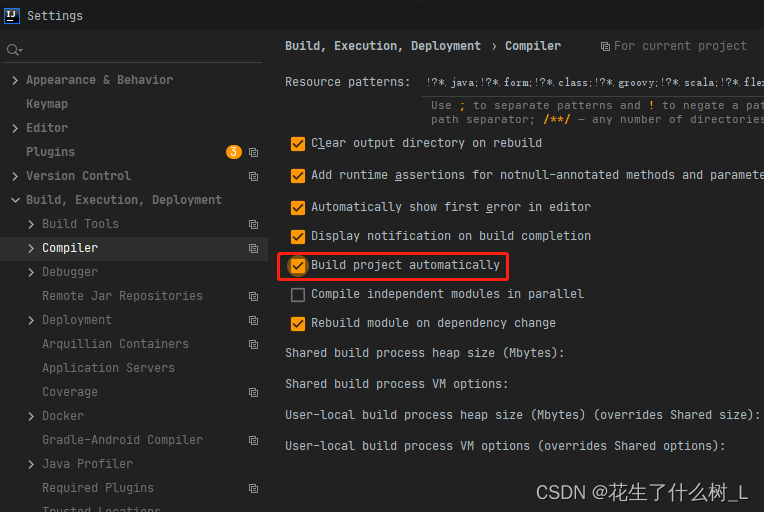Screen dimensions: 764x512
Task: Click Build, Execution, Deployment breadcrumb link
Action: pyautogui.click(x=383, y=46)
